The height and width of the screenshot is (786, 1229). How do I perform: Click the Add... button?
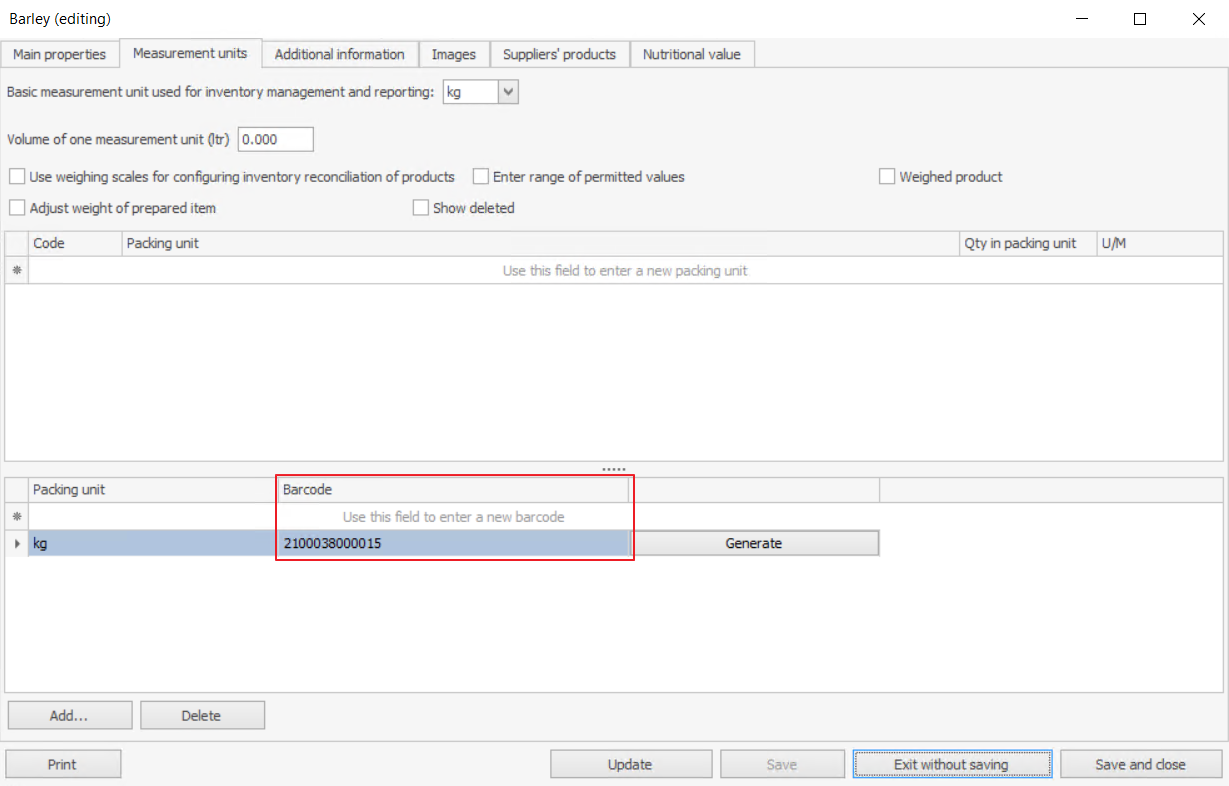70,715
